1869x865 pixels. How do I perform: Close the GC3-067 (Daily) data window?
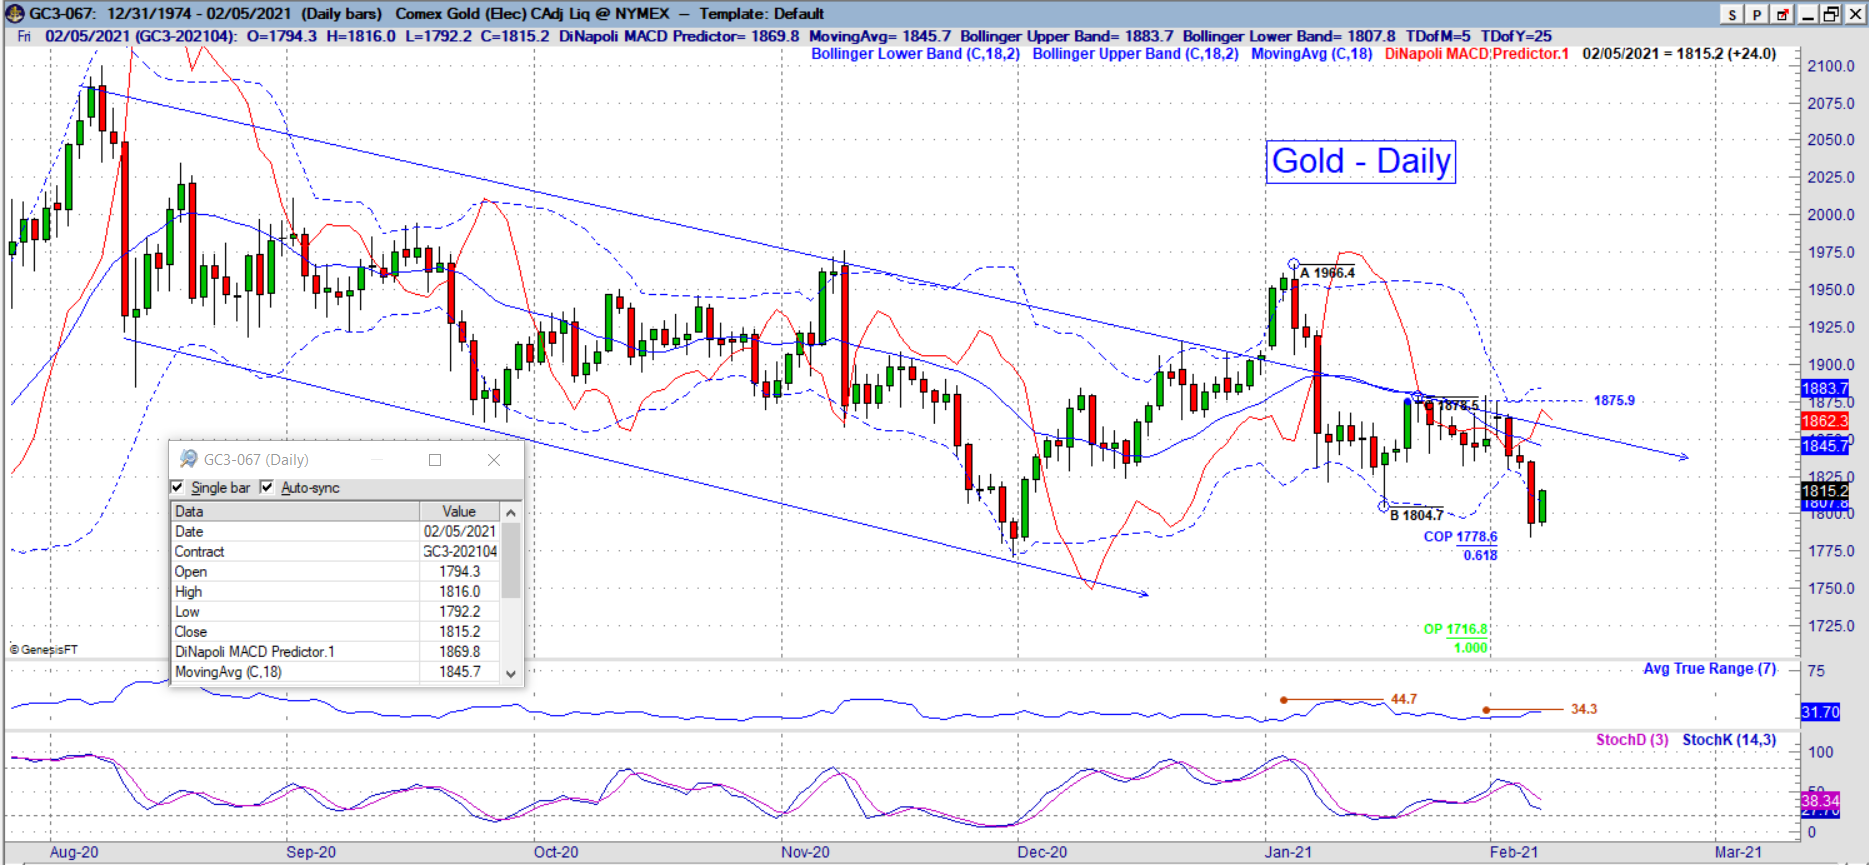point(494,460)
